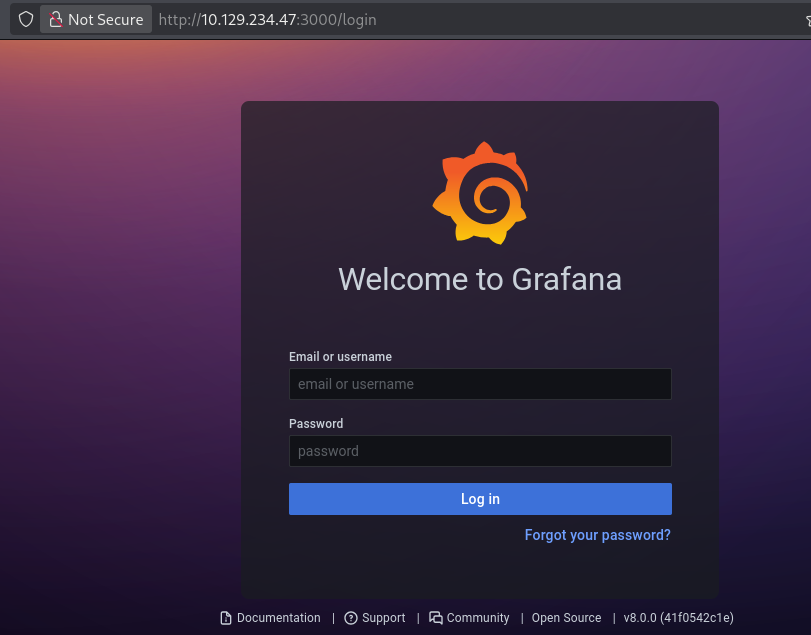Screen dimensions: 811x635
Task: Click the Password field label
Action: [x=316, y=424]
